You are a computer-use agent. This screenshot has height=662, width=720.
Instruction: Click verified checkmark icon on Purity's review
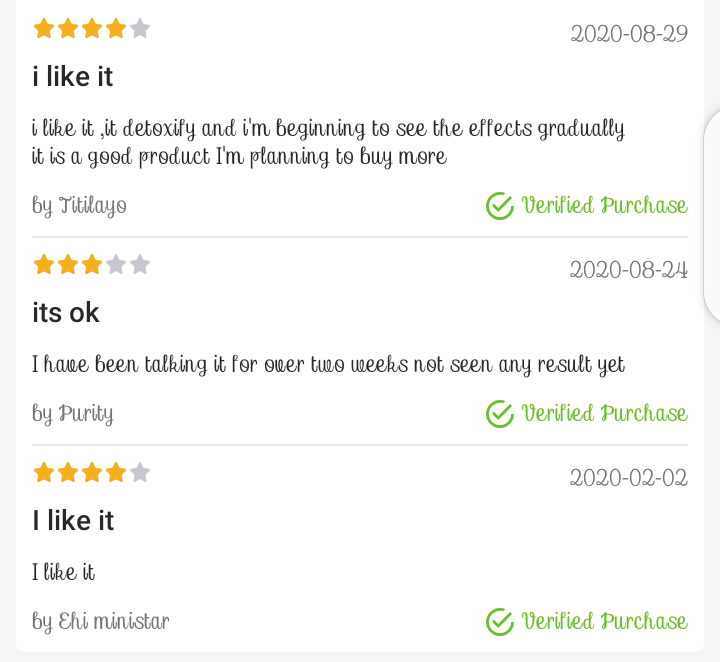click(499, 414)
